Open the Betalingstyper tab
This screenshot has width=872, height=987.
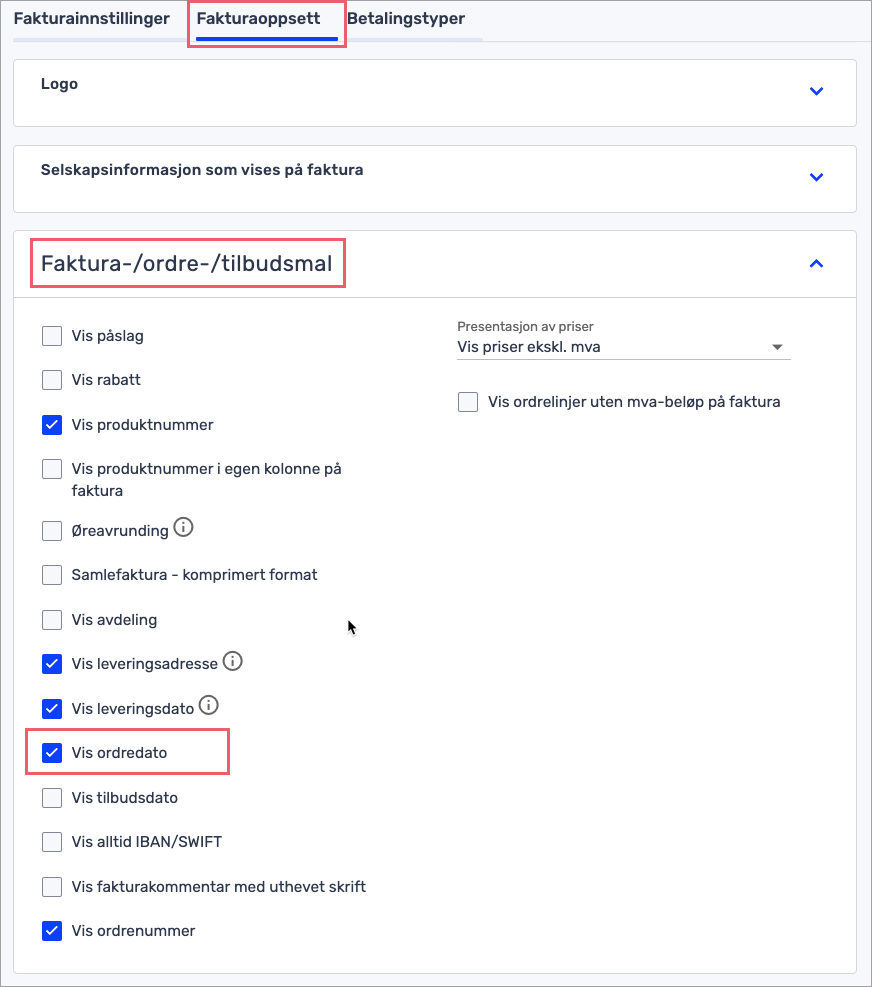pos(406,19)
